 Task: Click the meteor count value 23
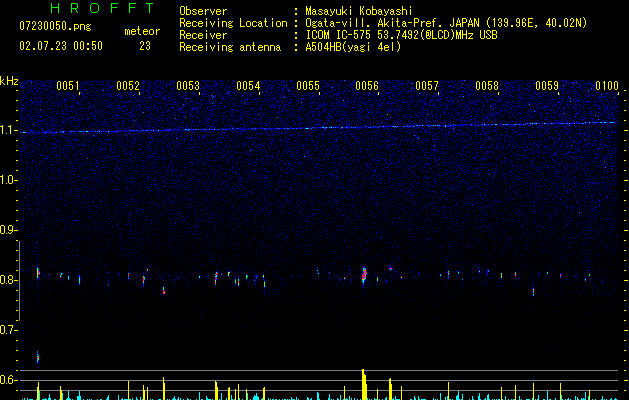(145, 46)
